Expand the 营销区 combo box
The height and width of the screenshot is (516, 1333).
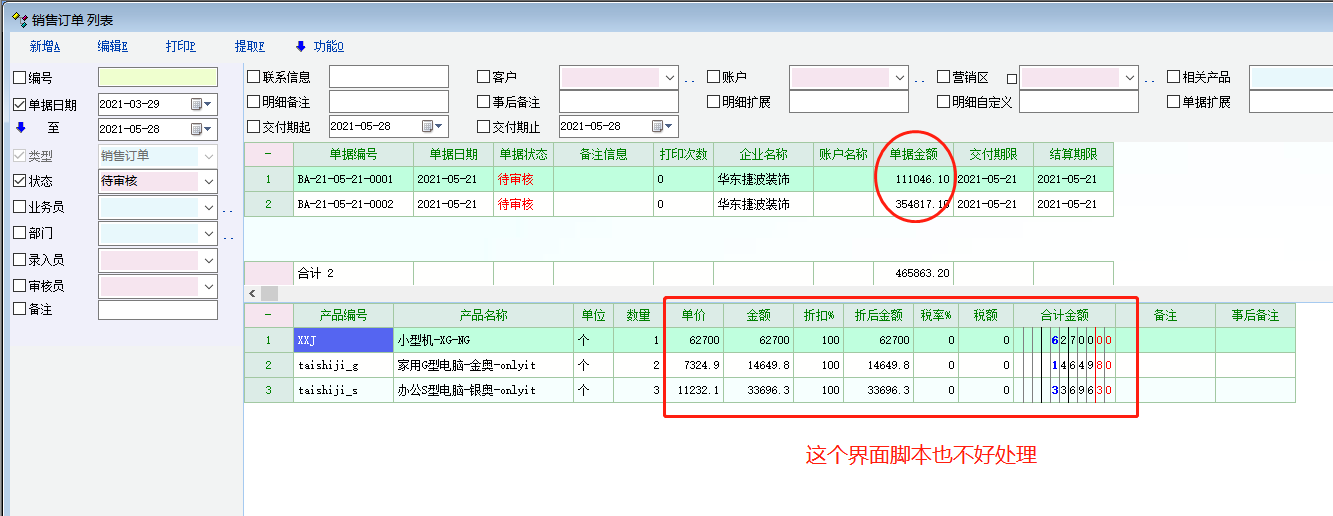1130,77
